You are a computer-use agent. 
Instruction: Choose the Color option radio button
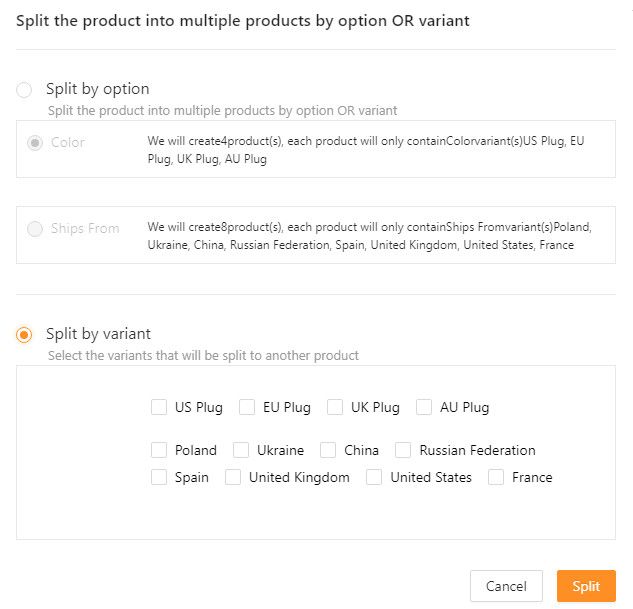click(36, 143)
